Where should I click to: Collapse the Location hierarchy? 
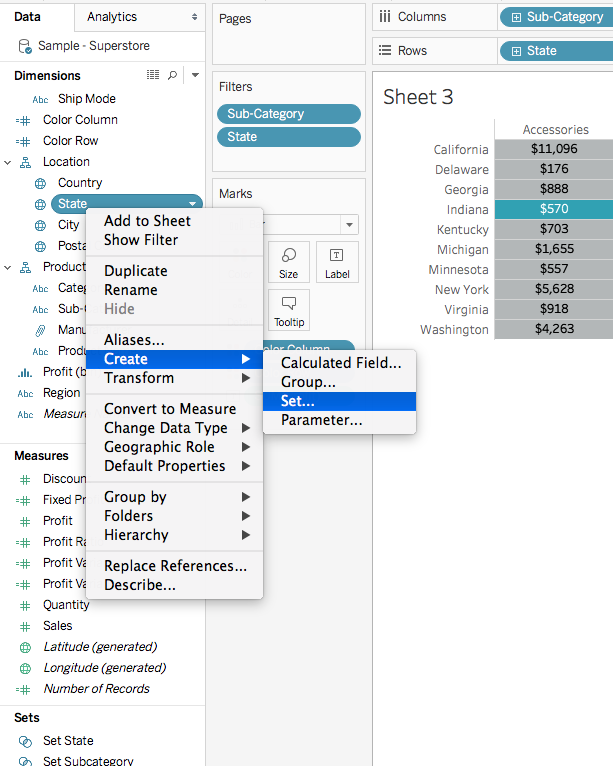coord(8,162)
